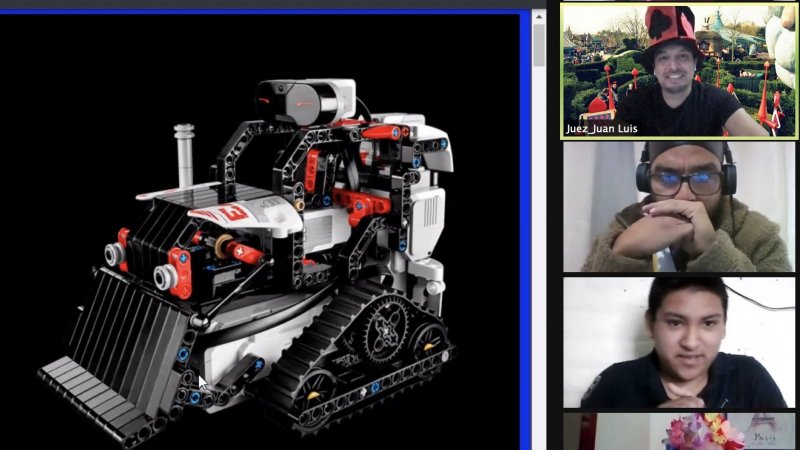Select participant in dark polo video tile

tap(679, 342)
